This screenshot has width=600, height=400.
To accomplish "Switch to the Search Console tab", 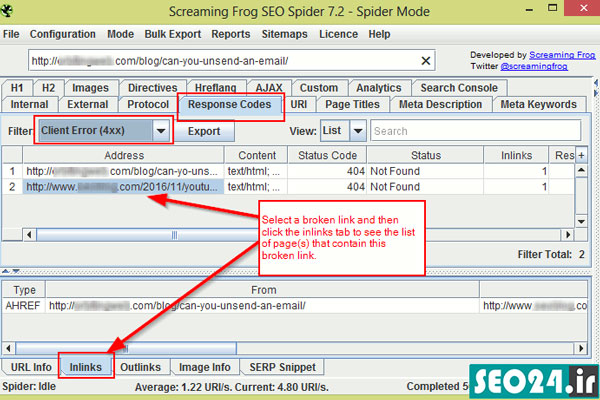I will pyautogui.click(x=459, y=88).
